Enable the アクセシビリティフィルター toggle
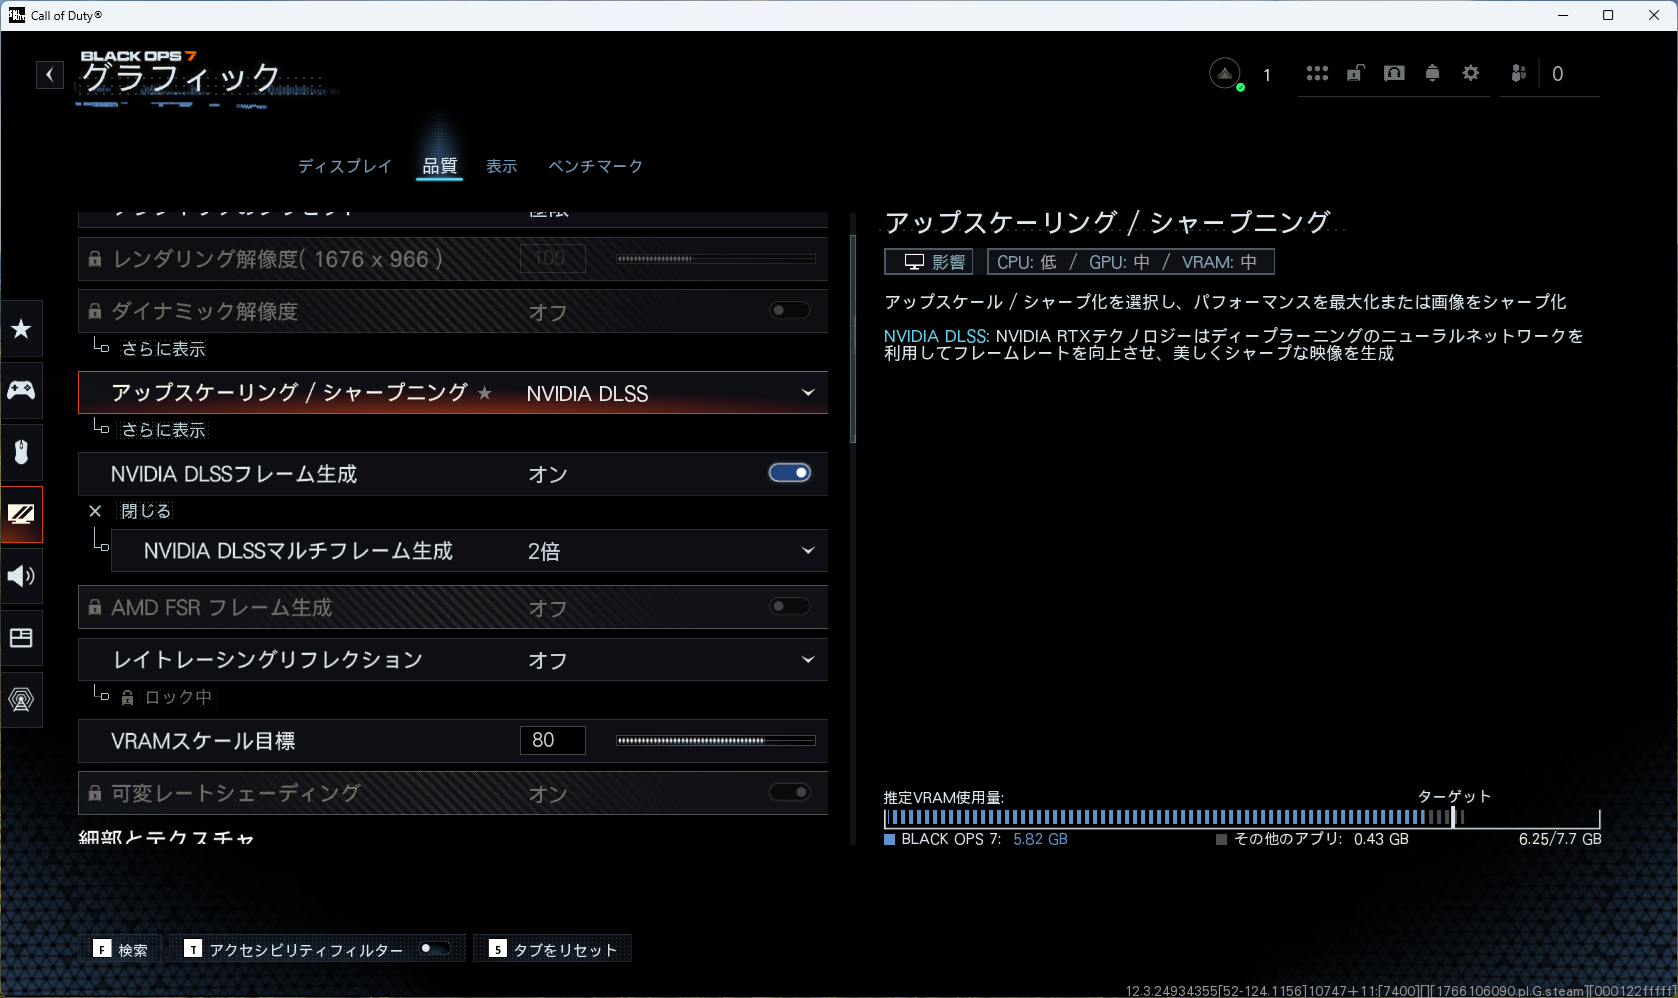 point(435,948)
